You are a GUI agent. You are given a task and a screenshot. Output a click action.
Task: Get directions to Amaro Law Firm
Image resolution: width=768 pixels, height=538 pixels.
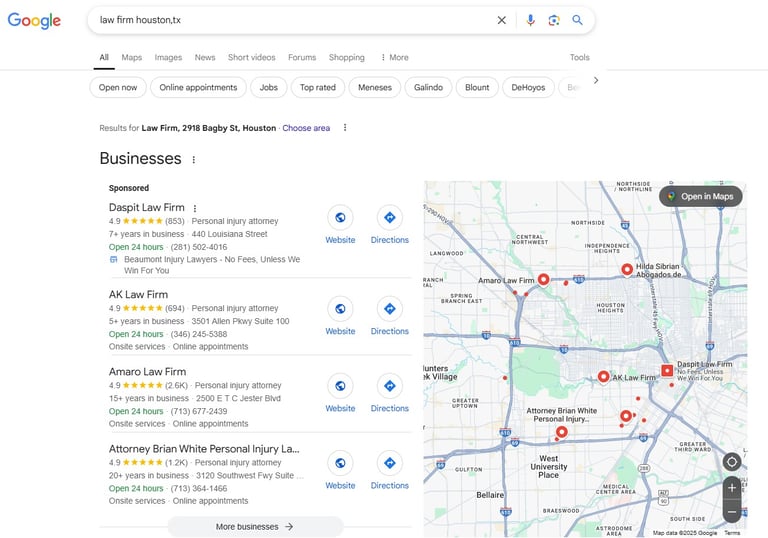point(389,386)
